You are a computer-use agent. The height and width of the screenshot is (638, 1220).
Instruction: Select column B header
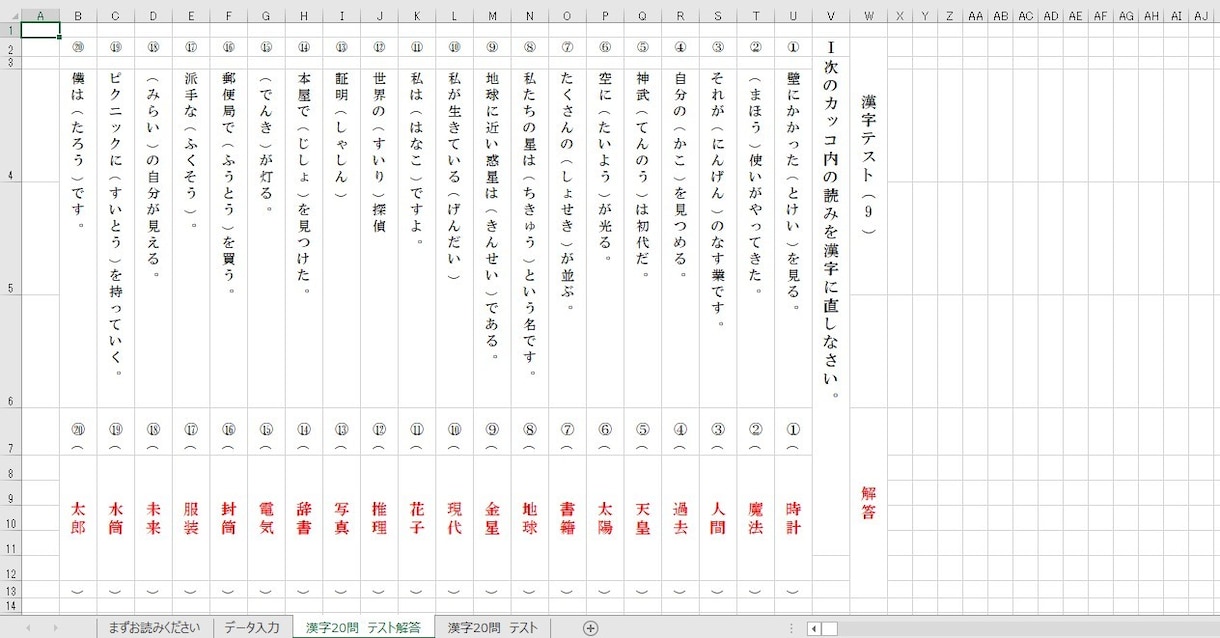(78, 15)
